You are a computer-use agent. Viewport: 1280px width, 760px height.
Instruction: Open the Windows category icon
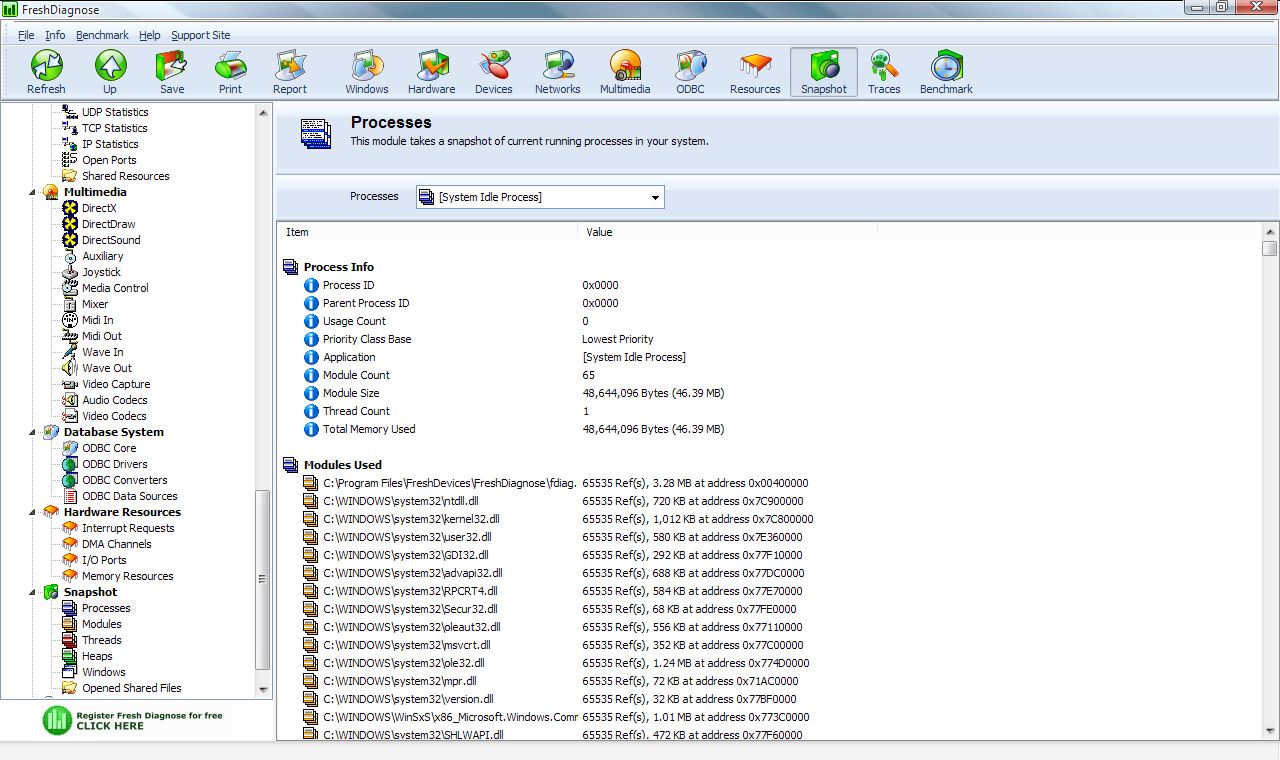pos(367,72)
